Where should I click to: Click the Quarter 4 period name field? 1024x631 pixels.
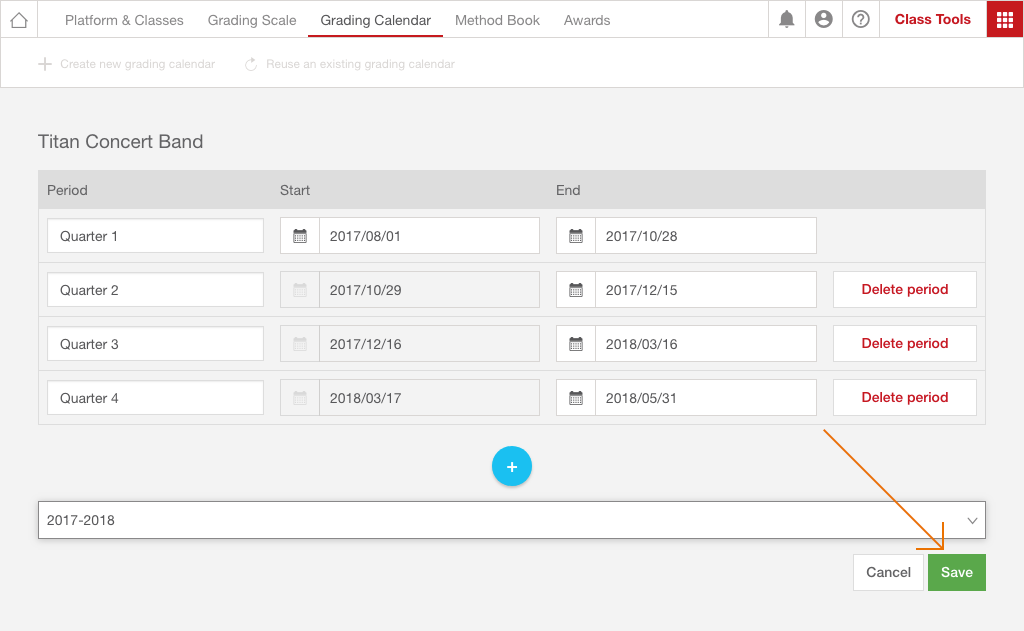(155, 398)
